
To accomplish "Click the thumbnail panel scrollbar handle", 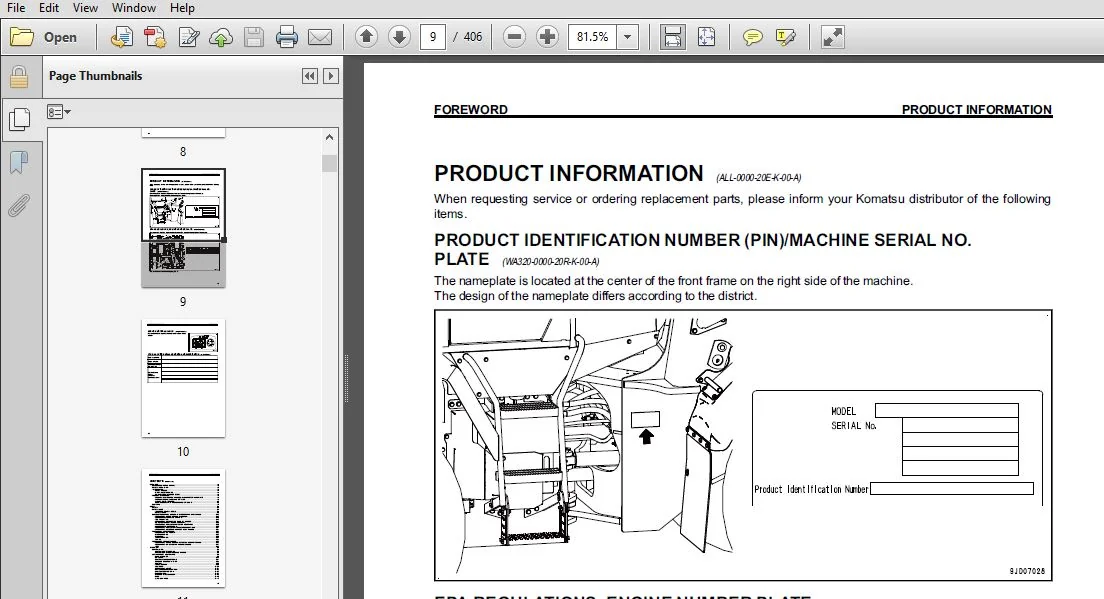I will coord(330,163).
